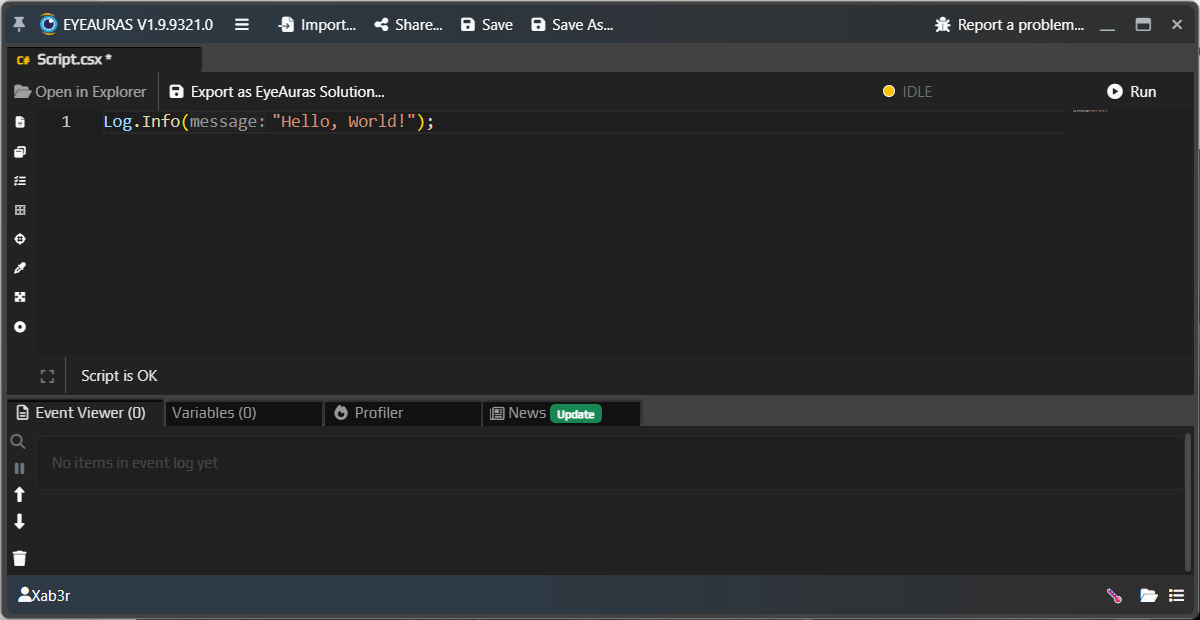
Task: Open the grid tool in the left sidebar
Action: [x=19, y=209]
